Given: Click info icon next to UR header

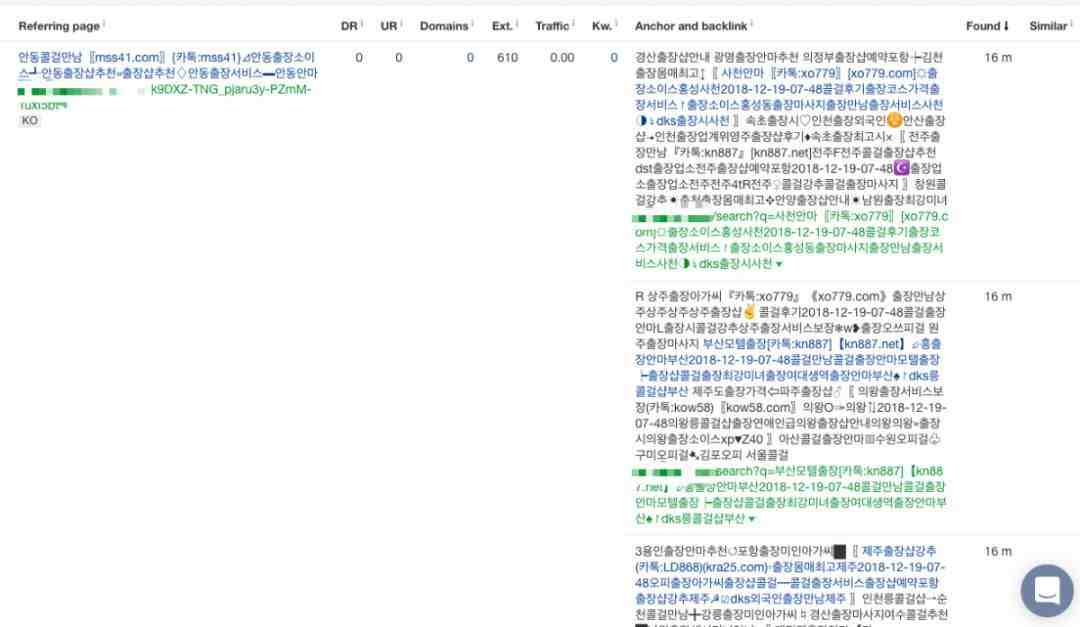Looking at the screenshot, I should click(401, 25).
